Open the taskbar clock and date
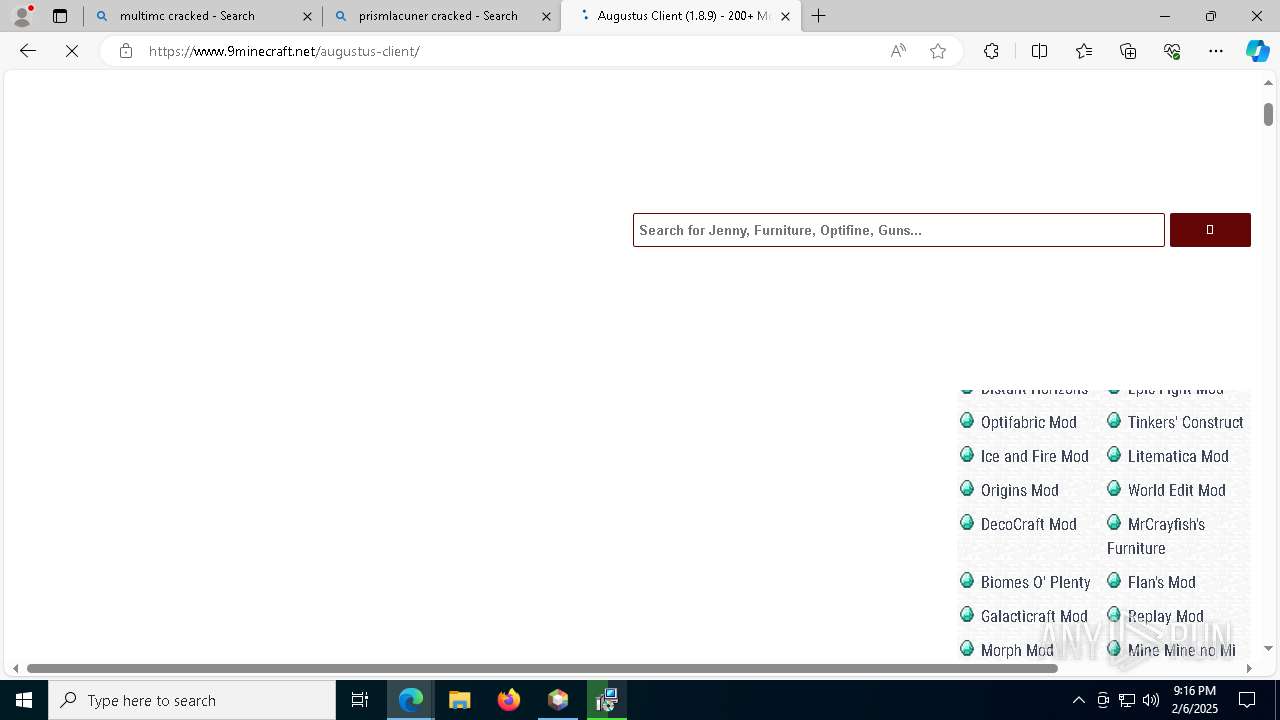Screen dimensions: 1280x720 [x=1194, y=700]
